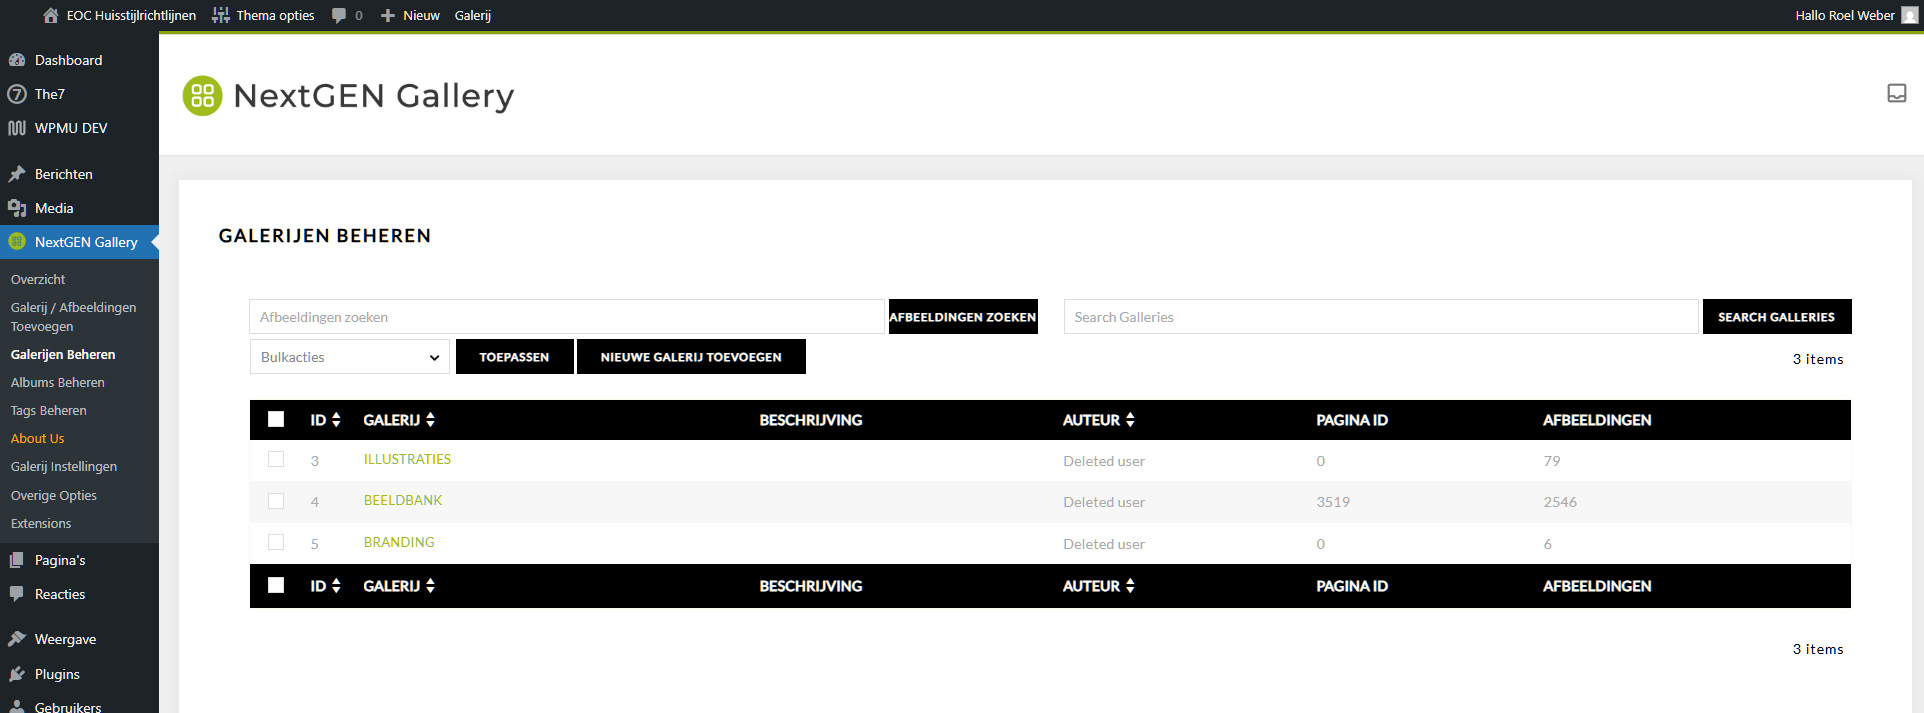Click the Plugins plug icon in sidebar
The width and height of the screenshot is (1924, 713).
click(x=17, y=674)
